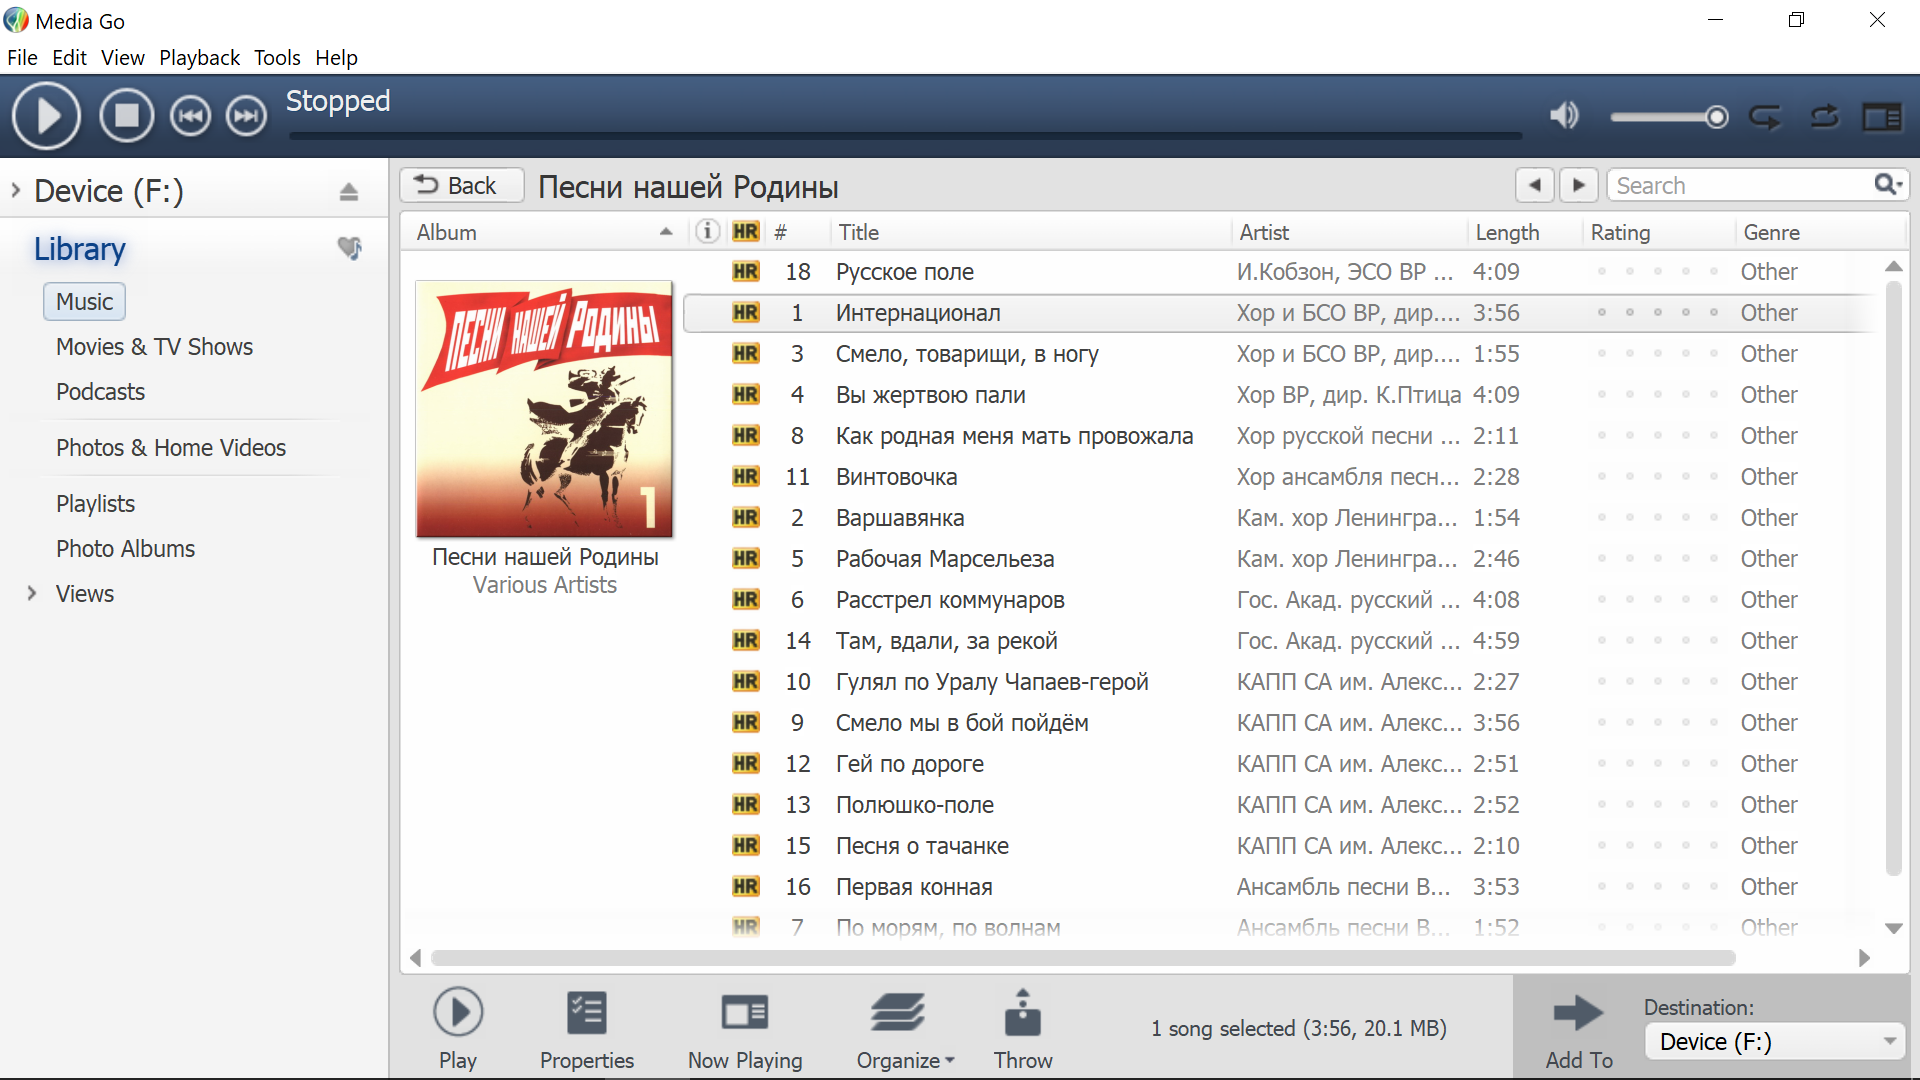Click the large Play button in transport bar
The height and width of the screenshot is (1080, 1920).
tap(46, 117)
